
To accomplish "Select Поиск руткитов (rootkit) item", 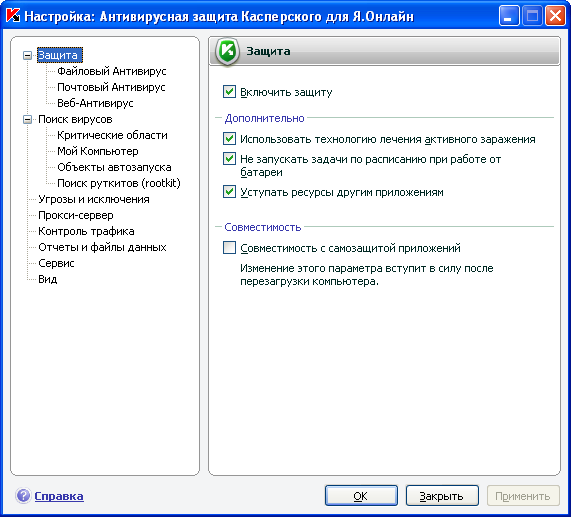I will [x=119, y=183].
